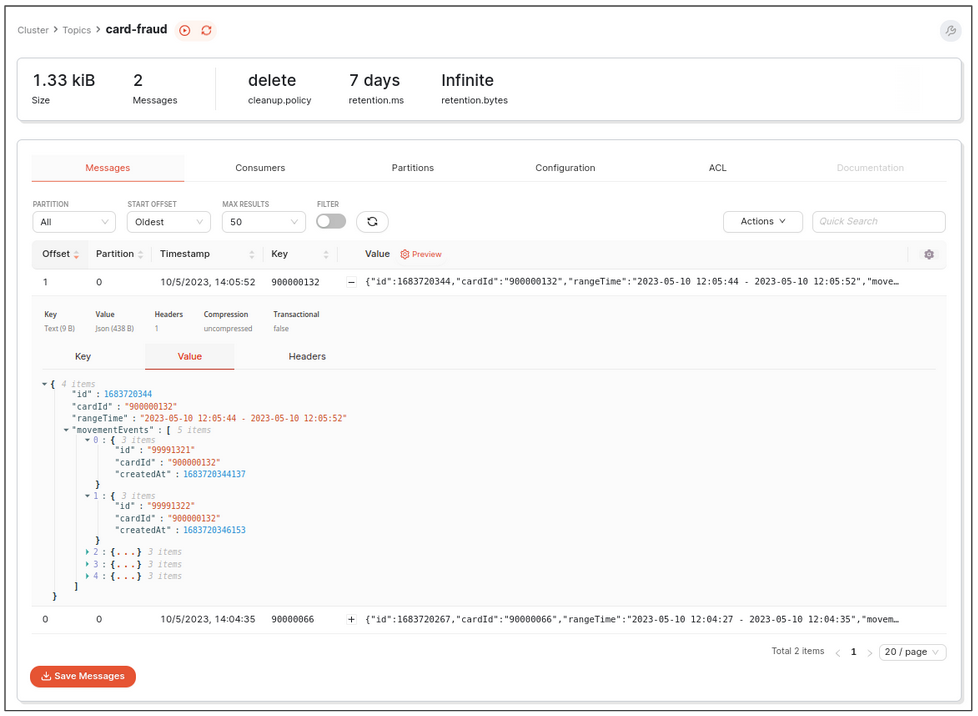Click the live-tail play icon beside card-fraud
The width and height of the screenshot is (978, 716).
[x=185, y=30]
